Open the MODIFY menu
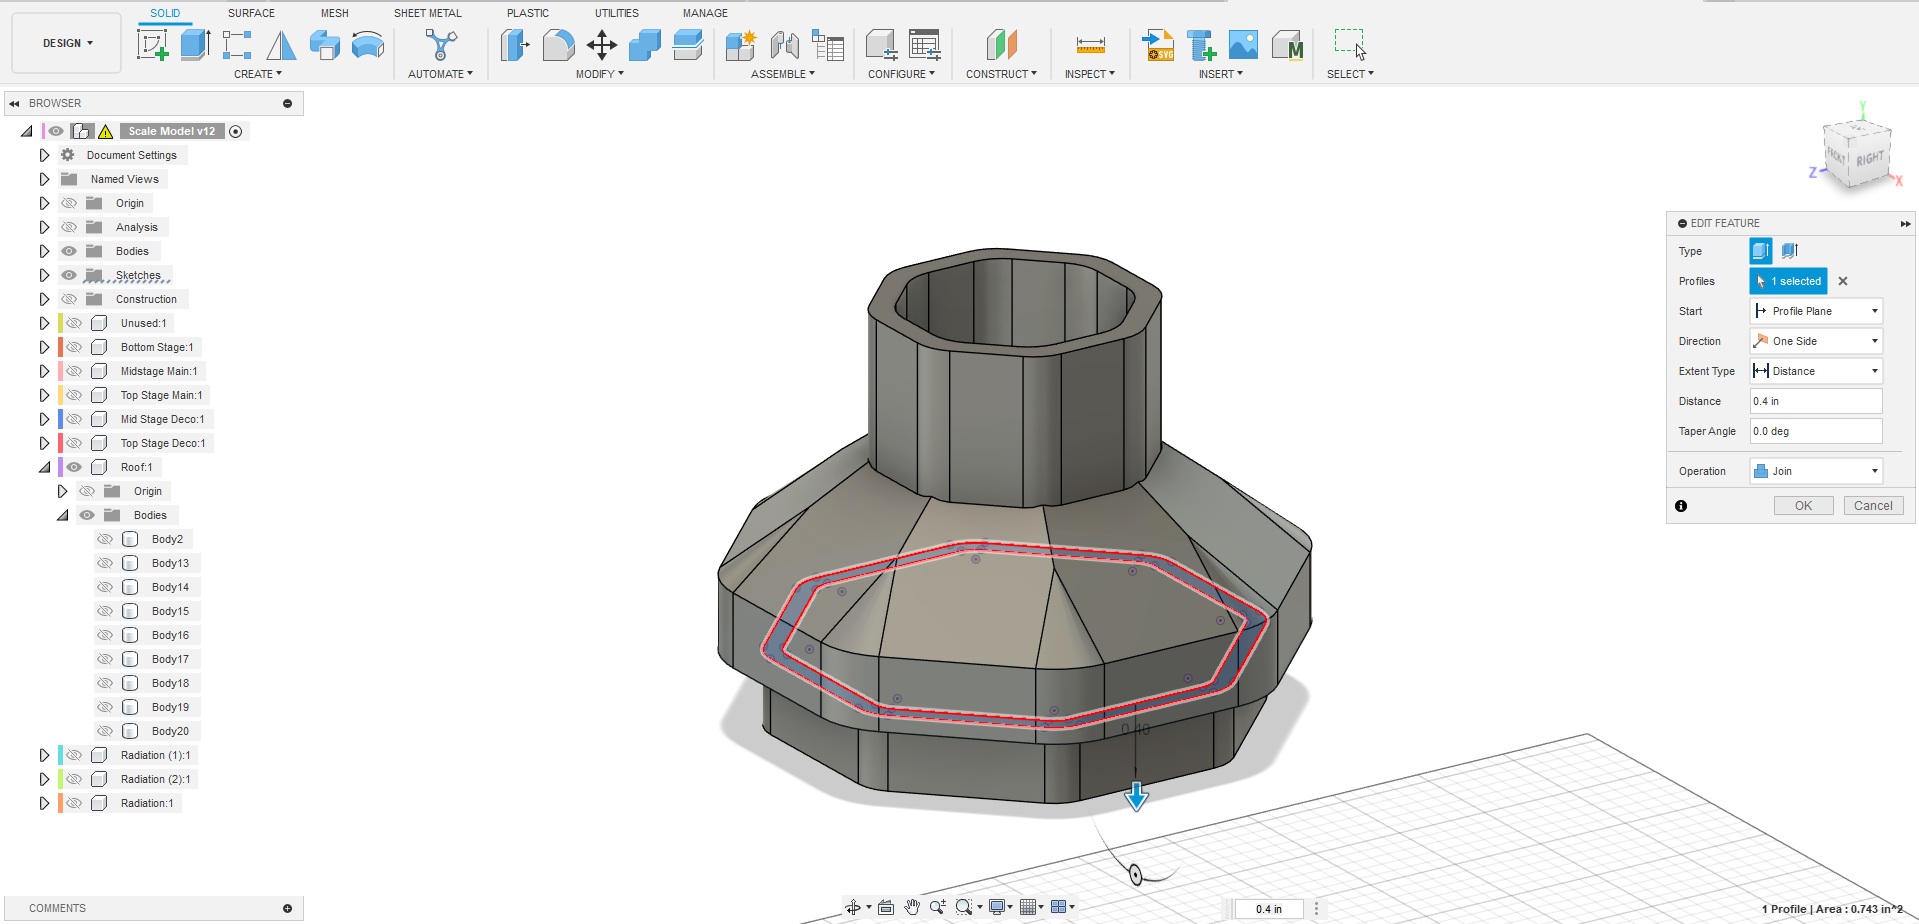This screenshot has height=924, width=1919. pos(600,74)
